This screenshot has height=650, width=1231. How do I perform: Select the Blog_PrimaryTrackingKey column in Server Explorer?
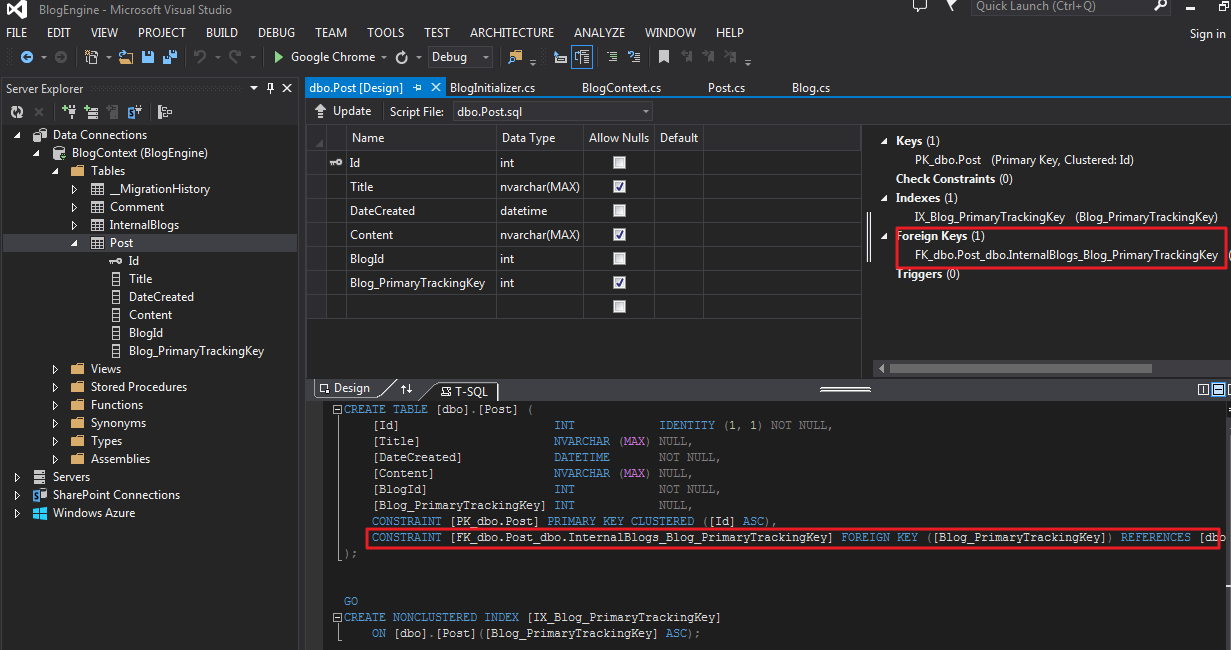196,351
